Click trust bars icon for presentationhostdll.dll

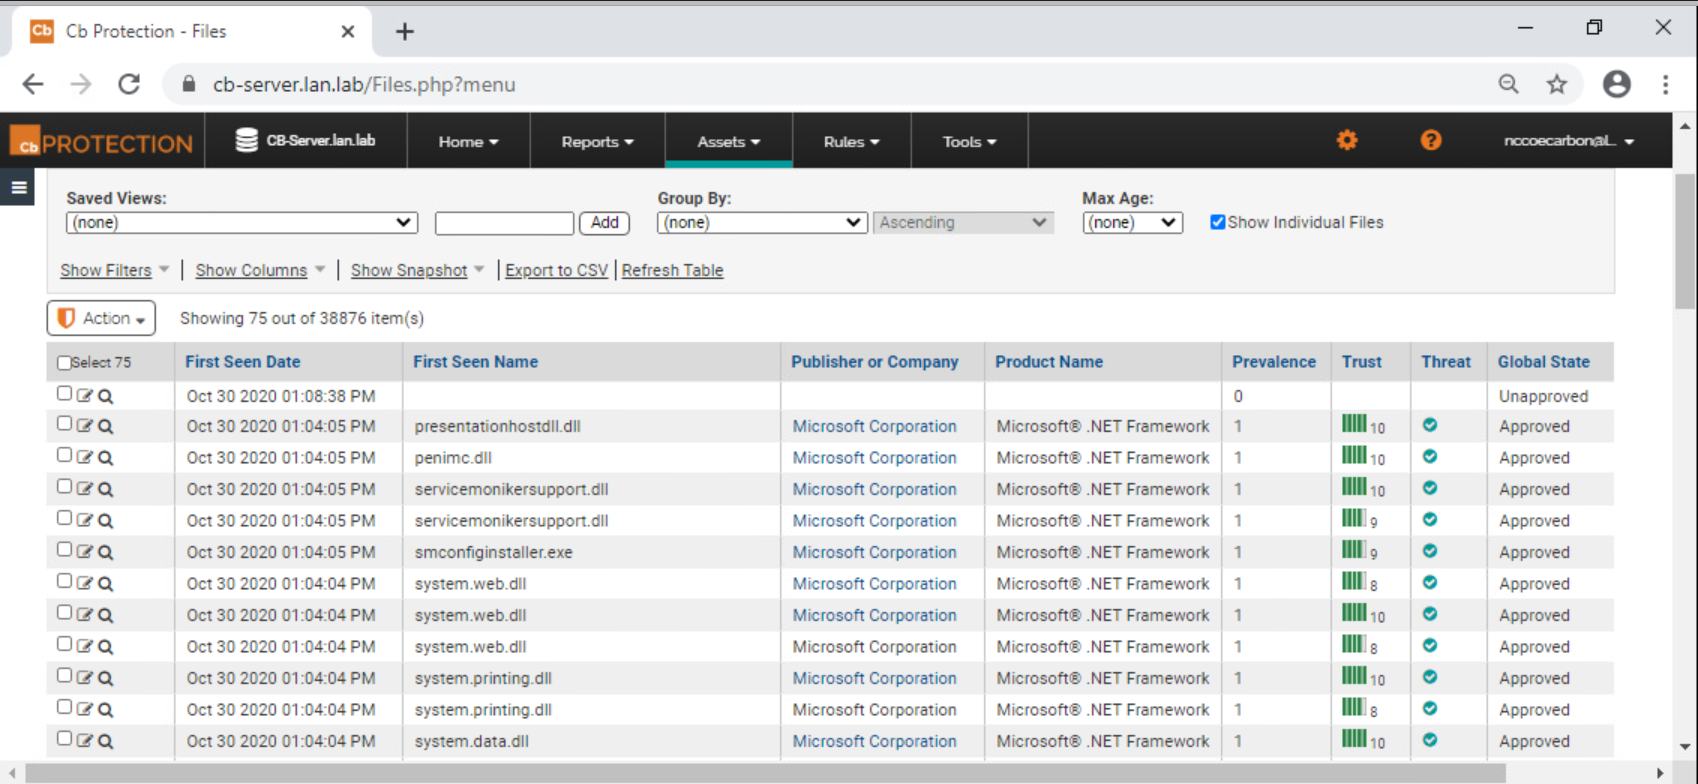[x=1354, y=424]
